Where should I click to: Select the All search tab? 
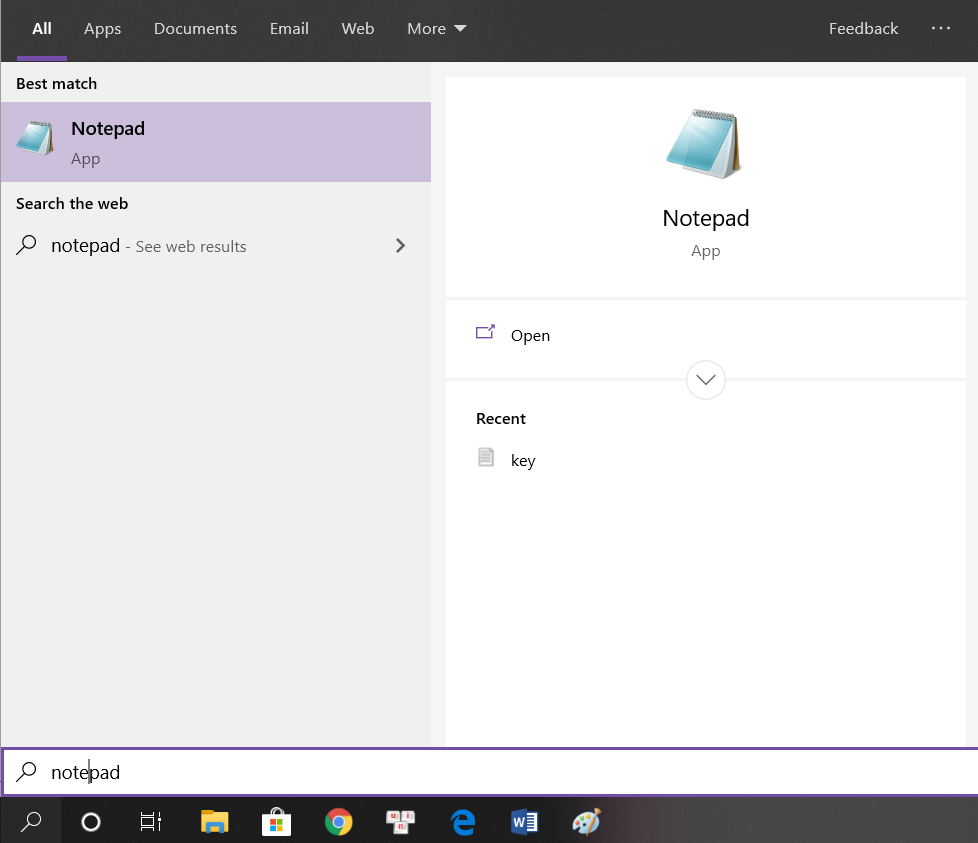[42, 29]
